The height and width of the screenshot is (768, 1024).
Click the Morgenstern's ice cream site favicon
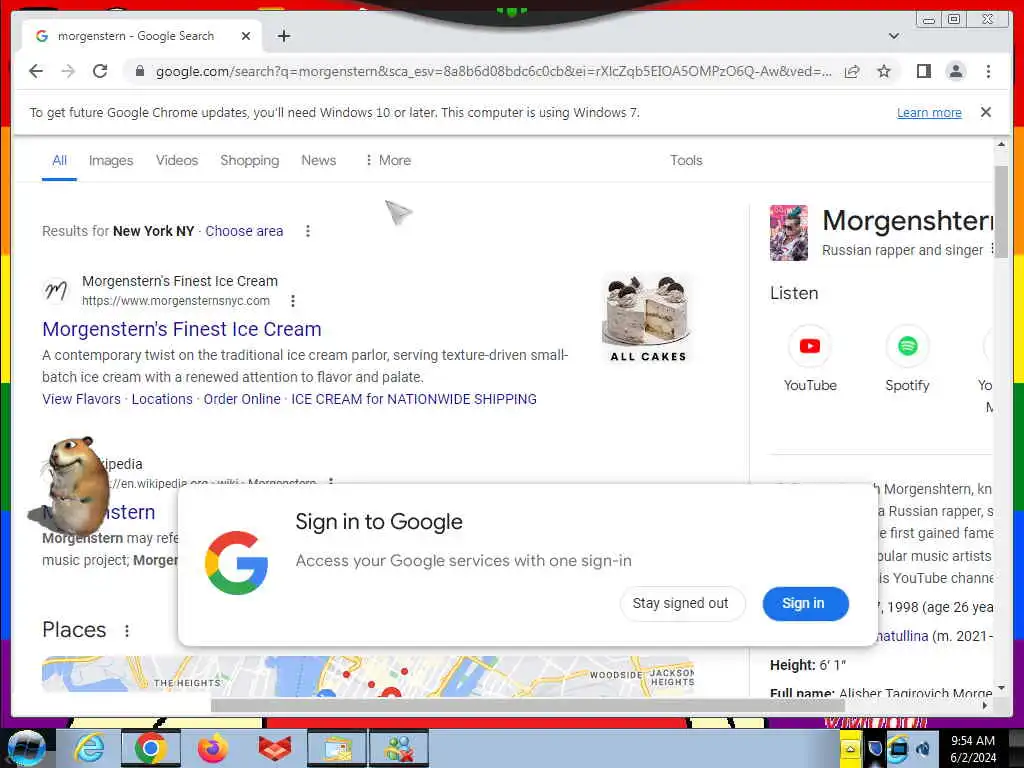[56, 290]
